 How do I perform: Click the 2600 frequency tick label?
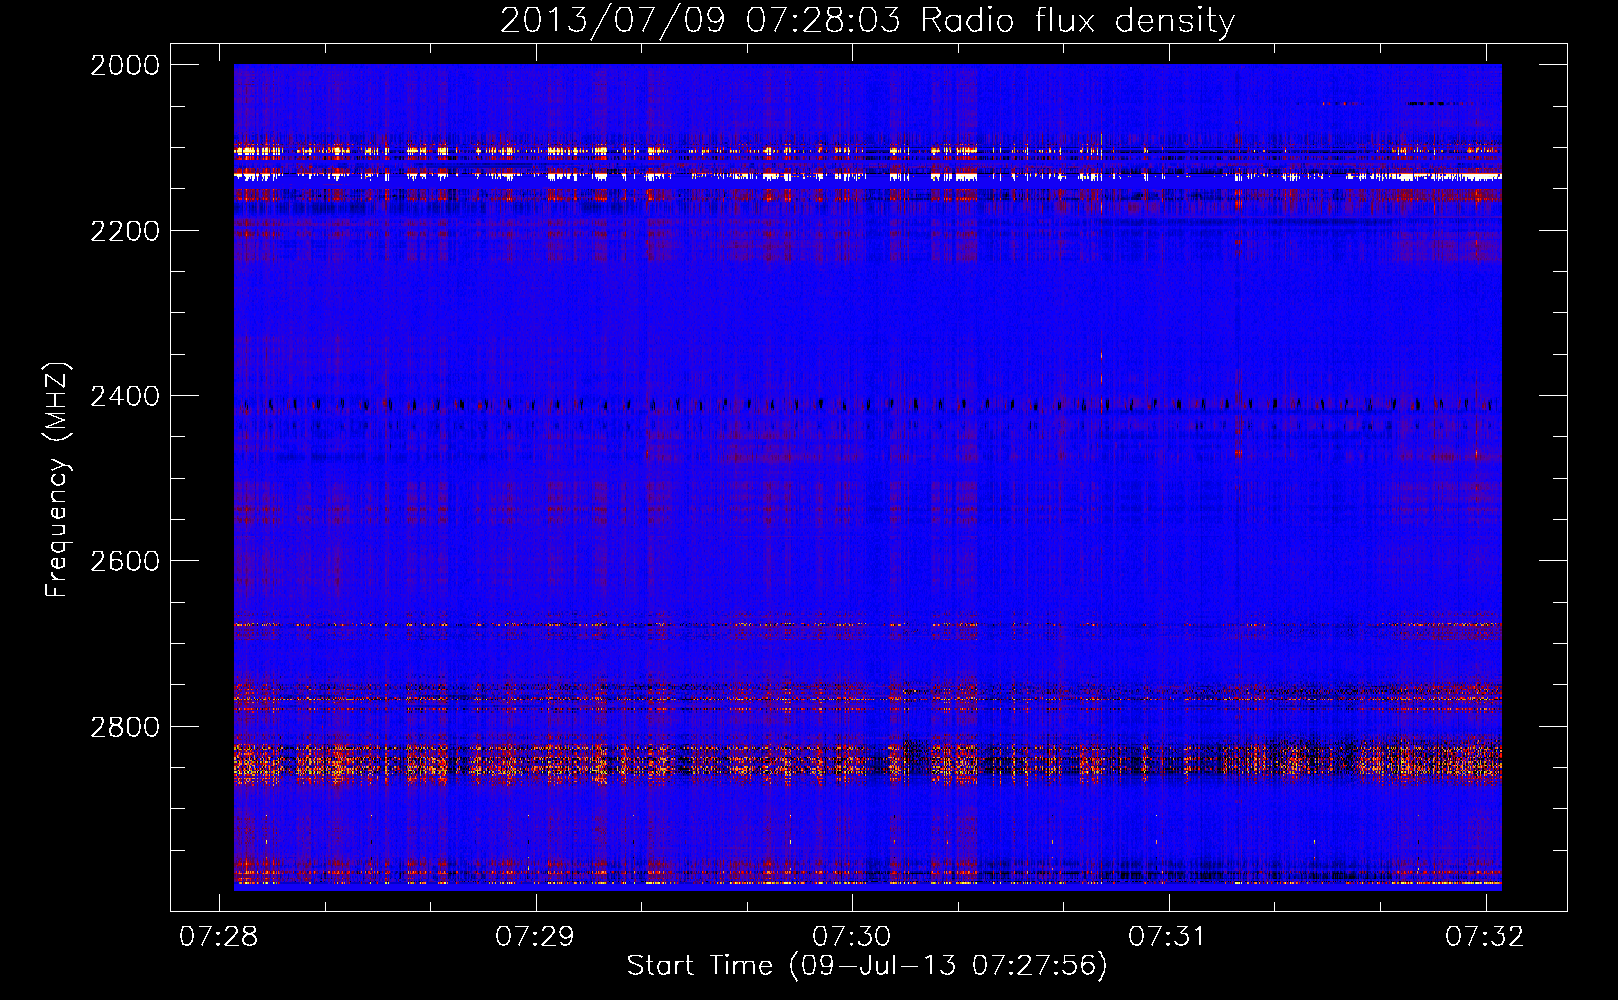pyautogui.click(x=125, y=561)
